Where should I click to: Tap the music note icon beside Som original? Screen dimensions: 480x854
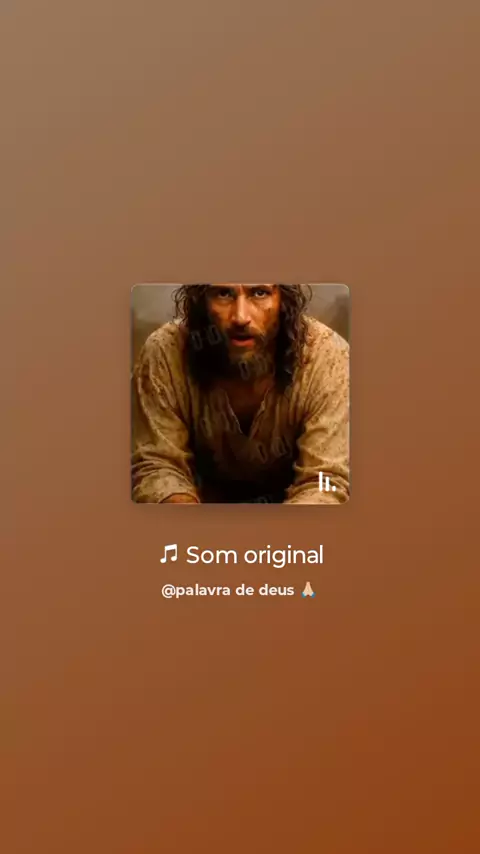point(169,554)
